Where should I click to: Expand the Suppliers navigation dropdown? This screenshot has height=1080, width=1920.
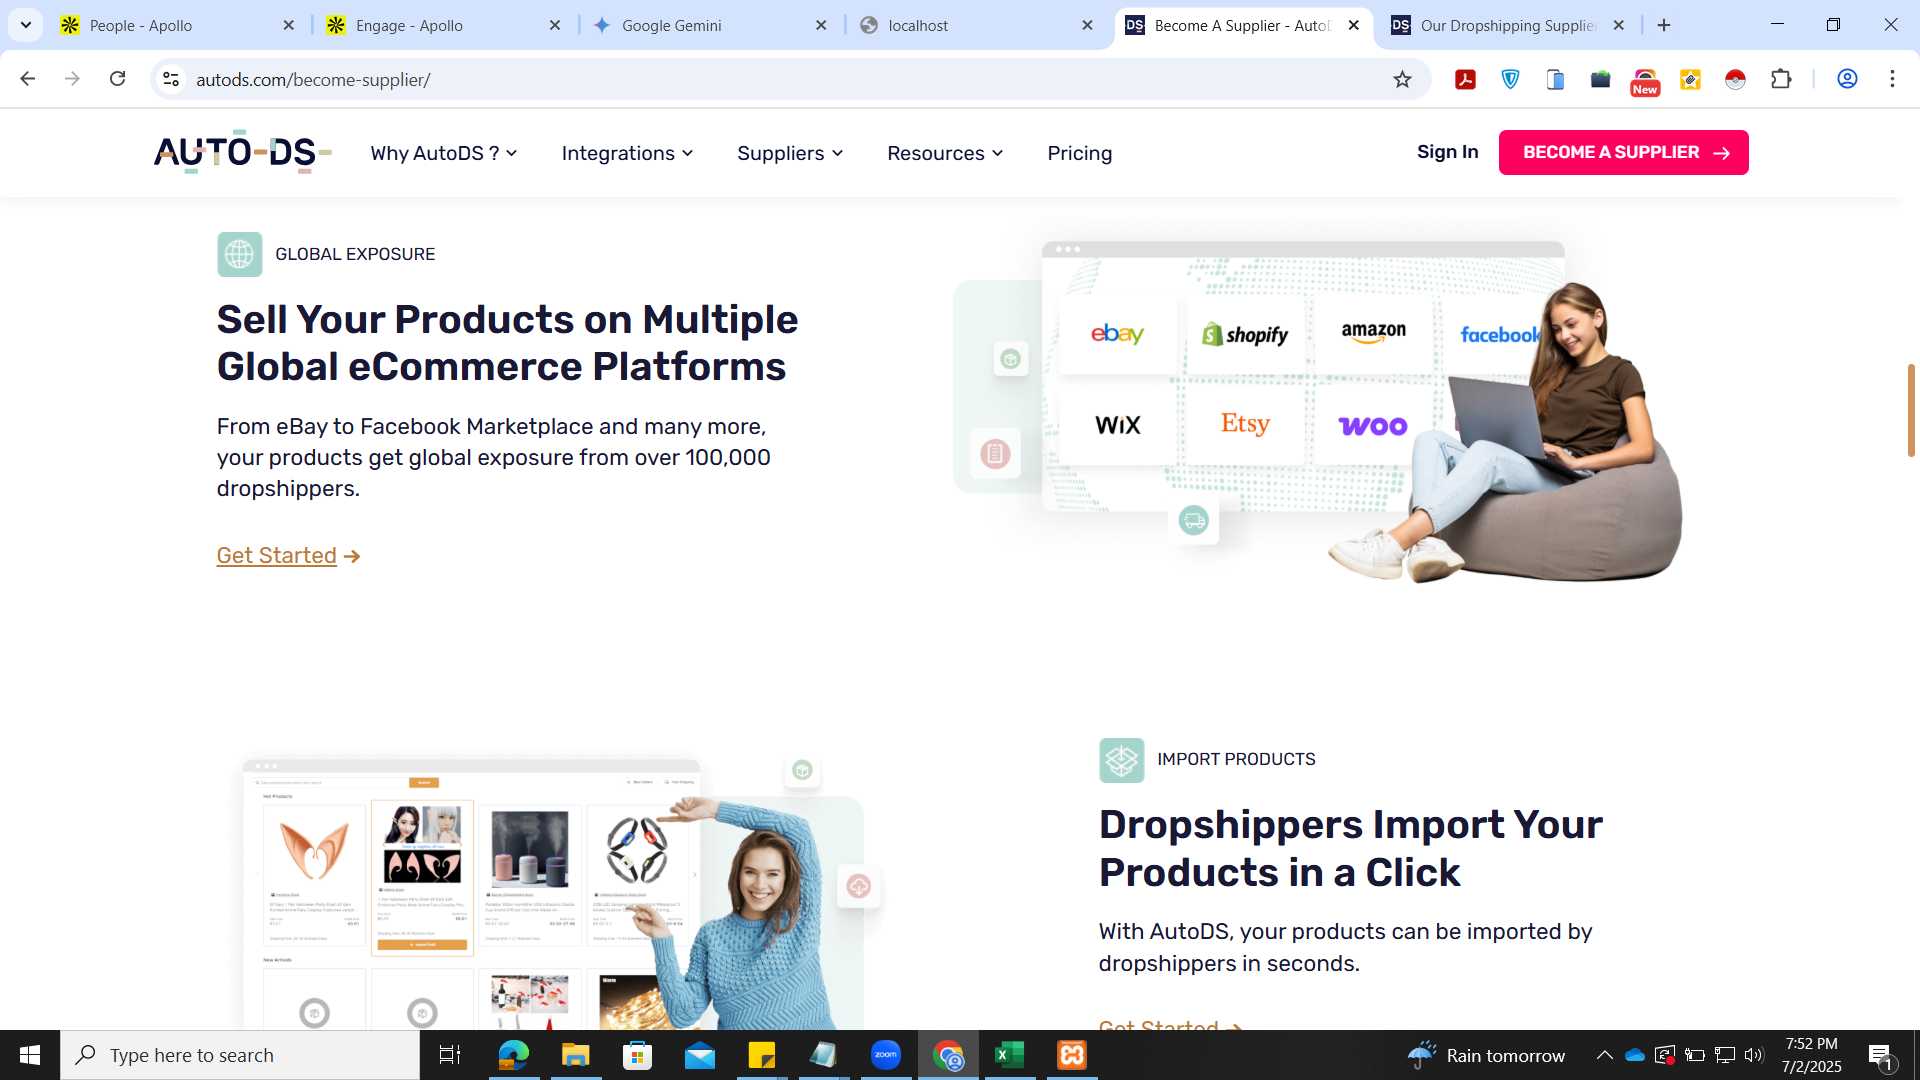point(790,153)
